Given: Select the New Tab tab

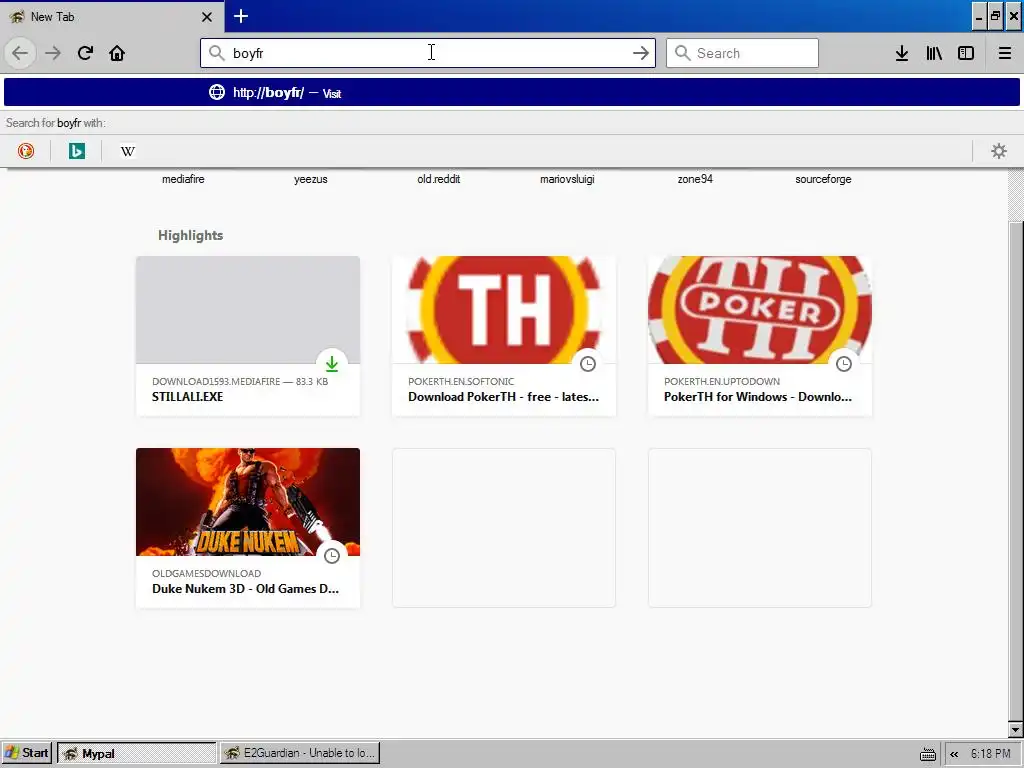Looking at the screenshot, I should coord(112,16).
